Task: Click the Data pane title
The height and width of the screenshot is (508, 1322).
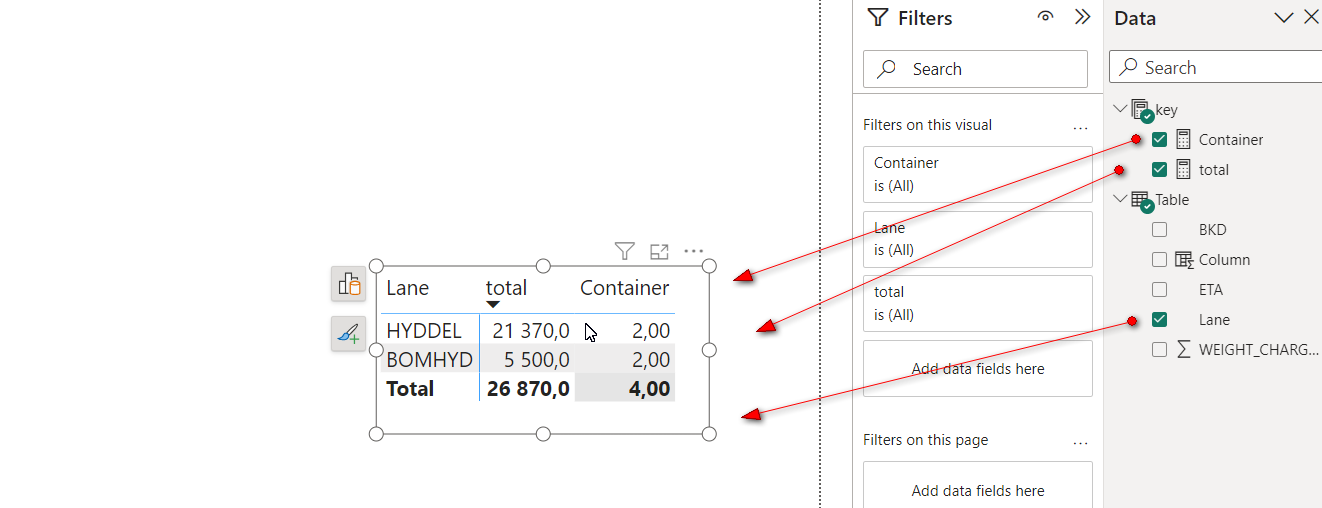Action: click(x=1135, y=18)
